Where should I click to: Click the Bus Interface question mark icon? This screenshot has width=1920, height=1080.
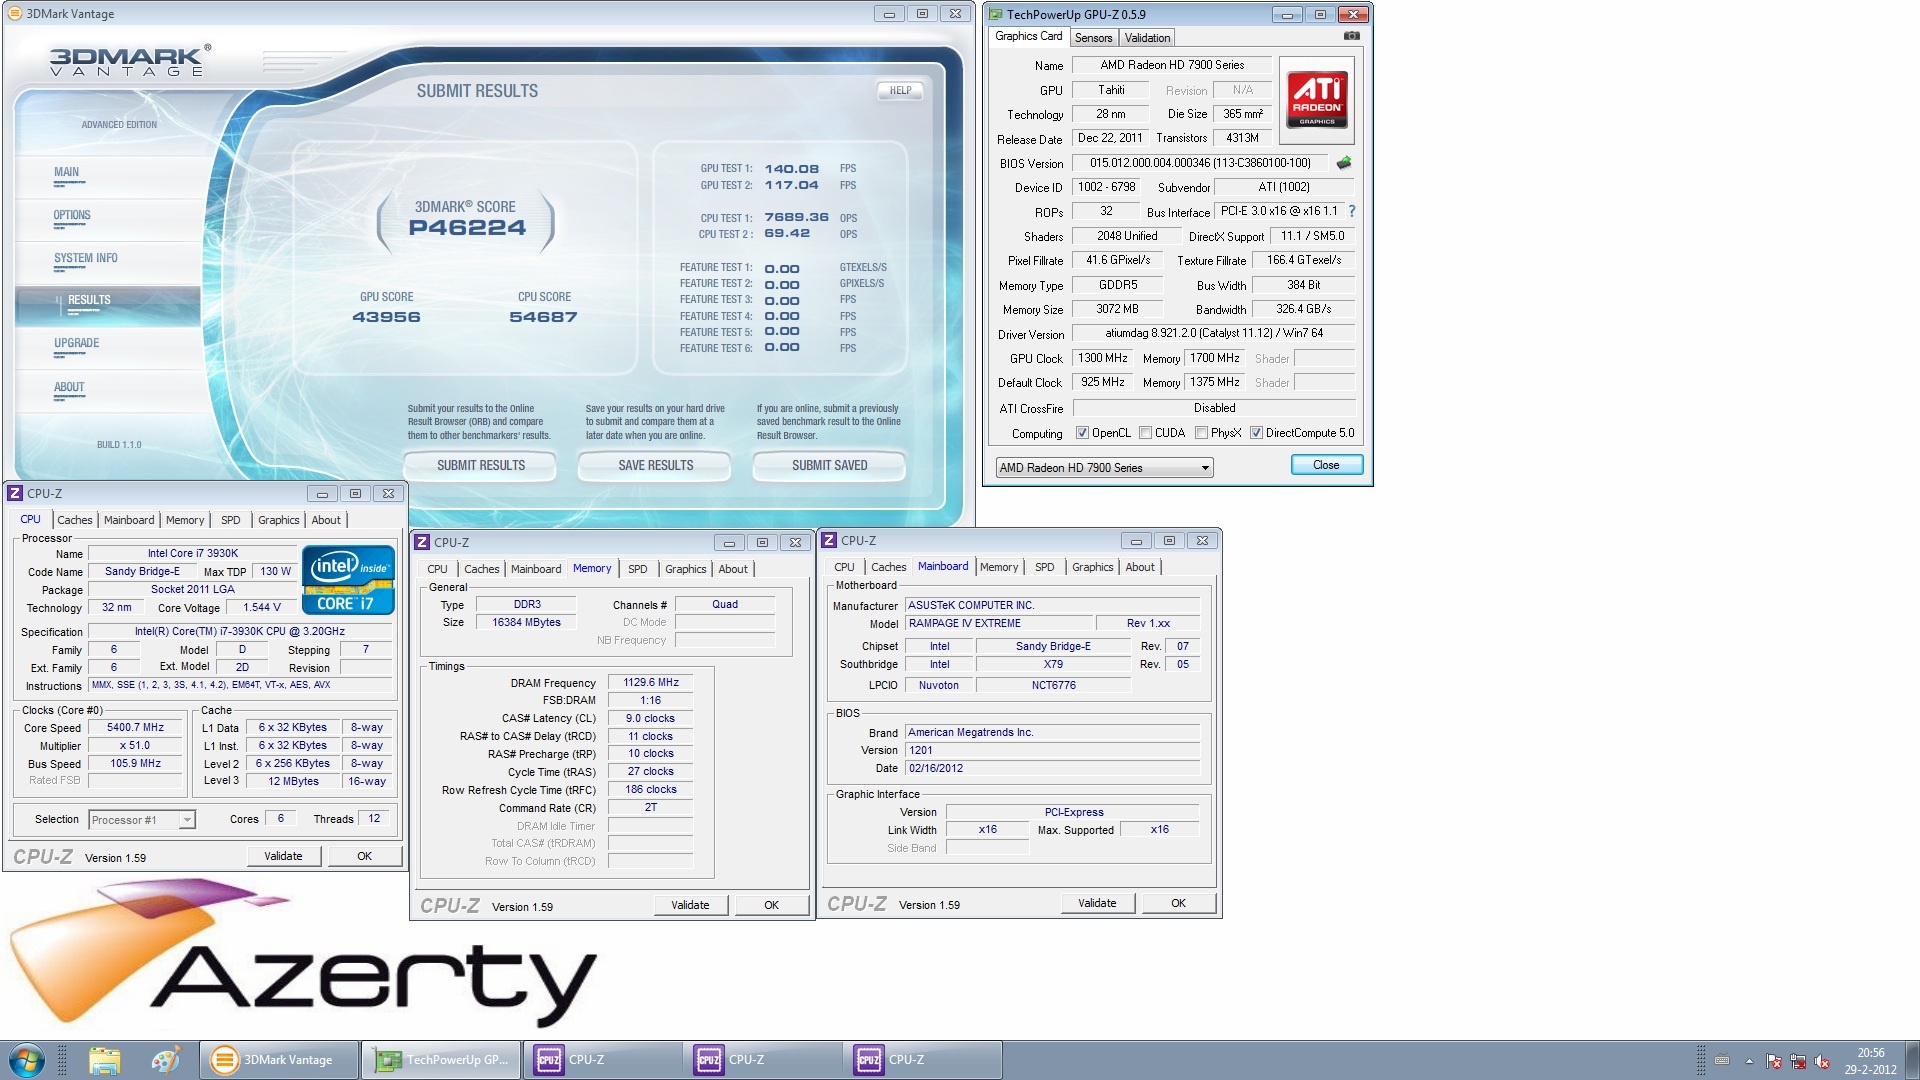pyautogui.click(x=1352, y=211)
